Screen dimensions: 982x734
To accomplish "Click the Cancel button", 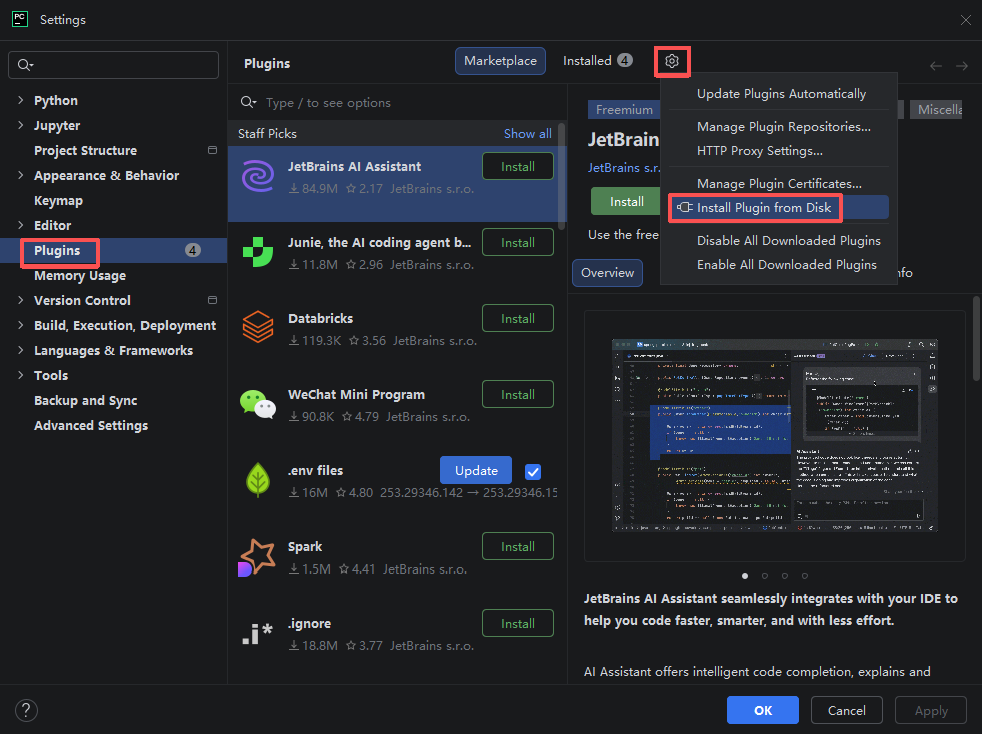I will click(847, 710).
